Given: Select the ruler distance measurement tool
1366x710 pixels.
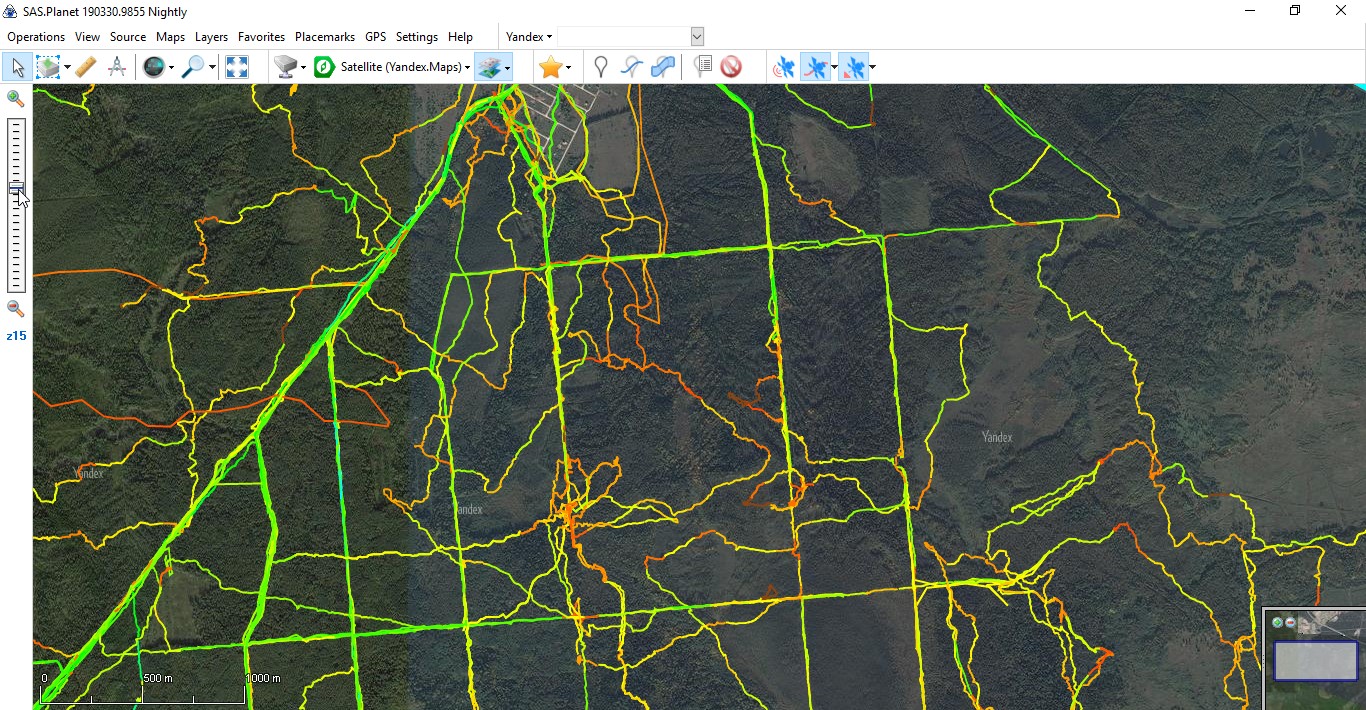Looking at the screenshot, I should (x=86, y=67).
